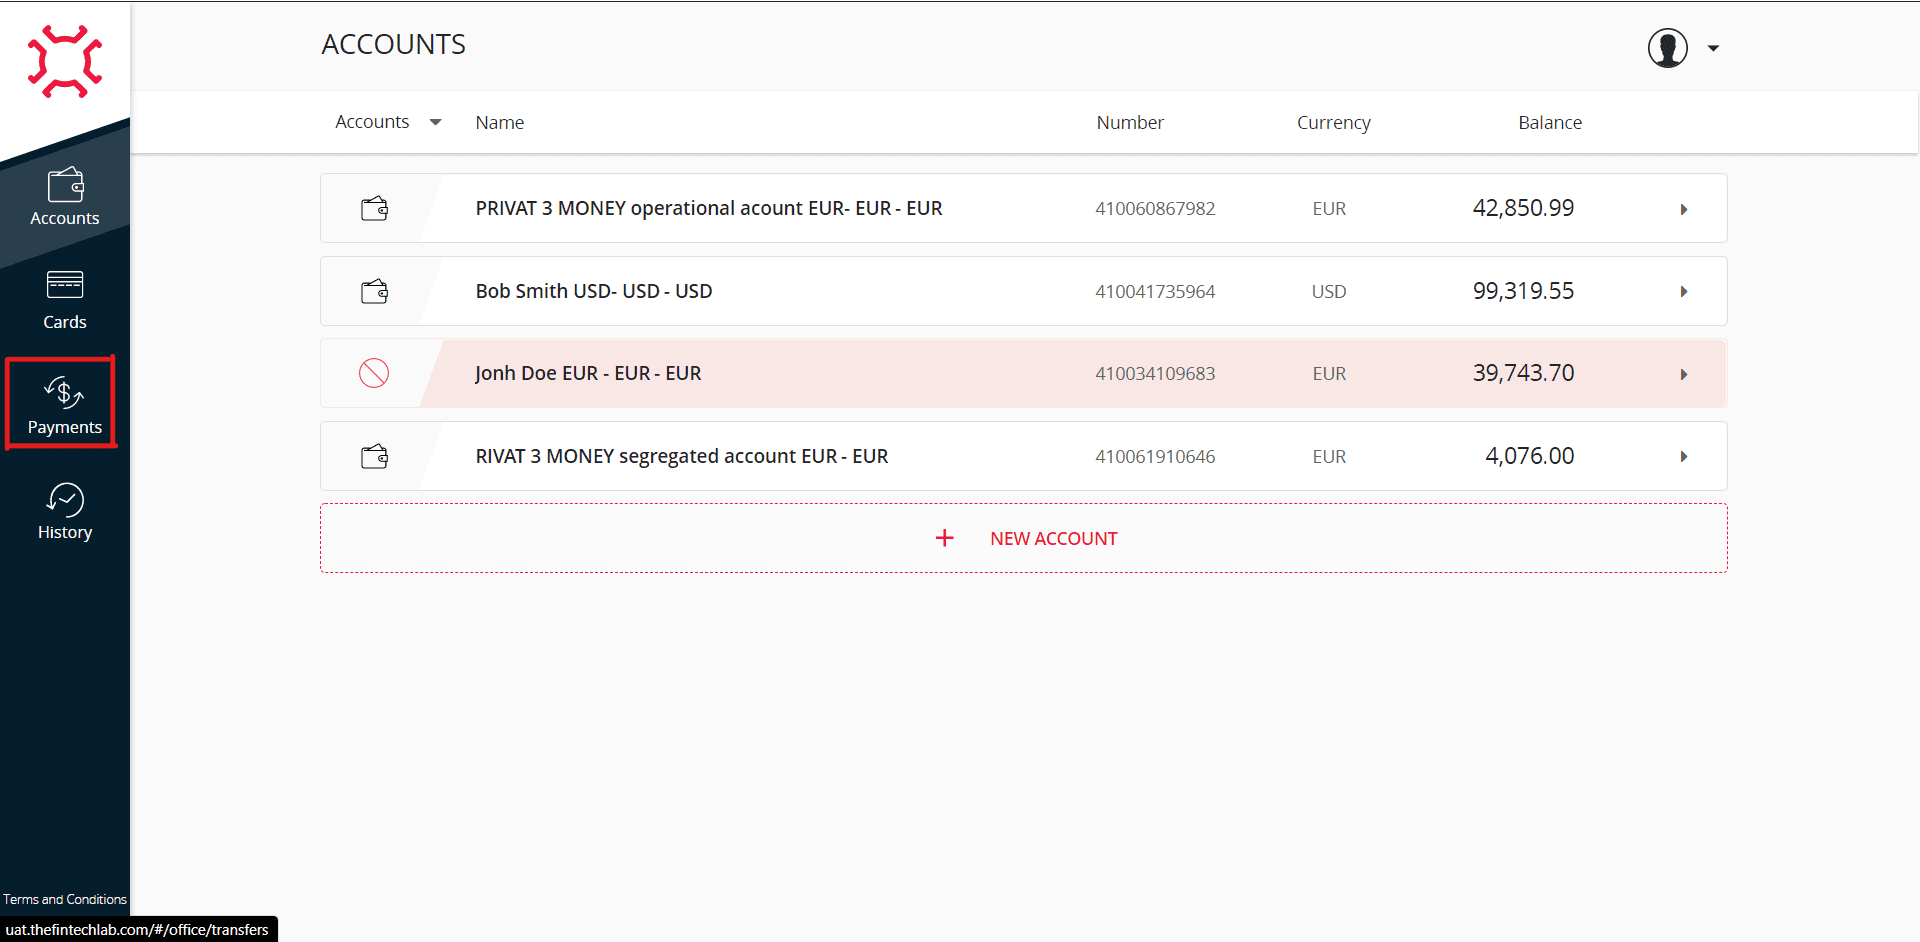
Task: Click wallet icon of PRIVAT 3 MONEY operational
Action: tap(375, 209)
